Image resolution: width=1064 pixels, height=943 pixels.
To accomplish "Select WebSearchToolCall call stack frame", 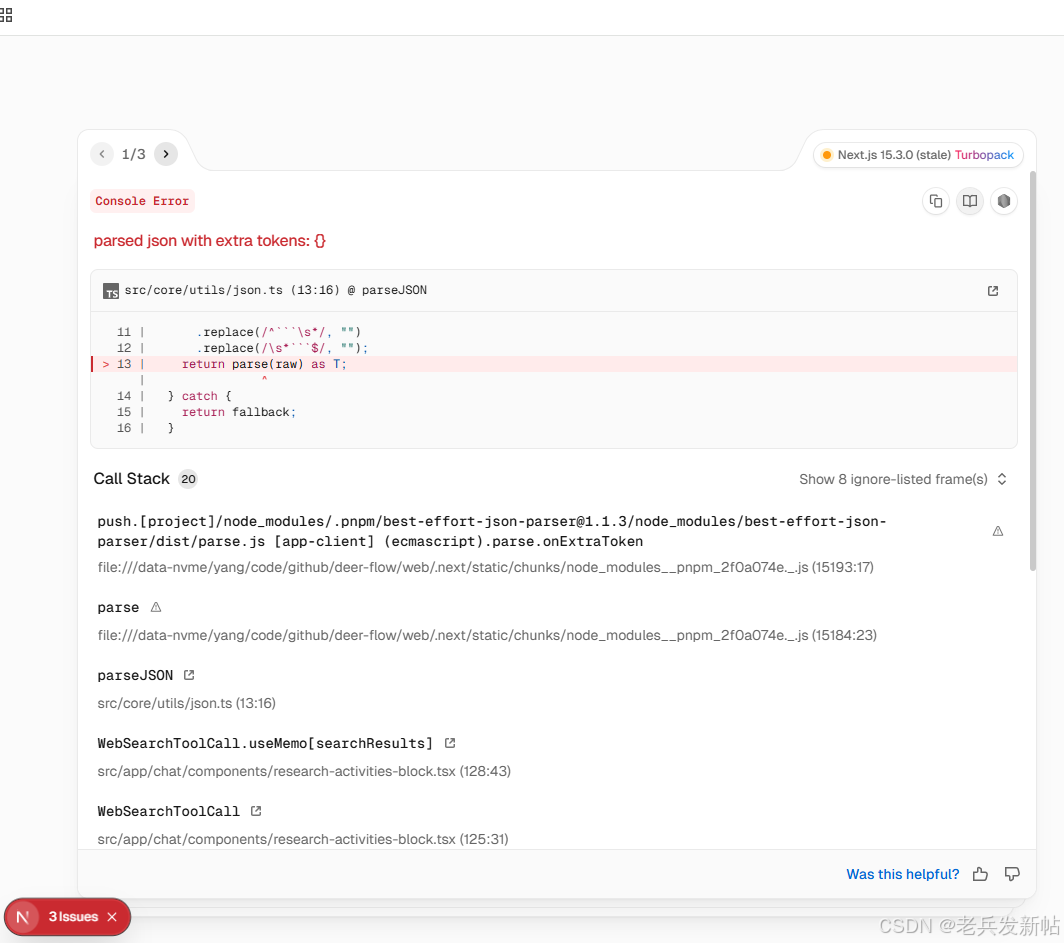I will point(168,811).
